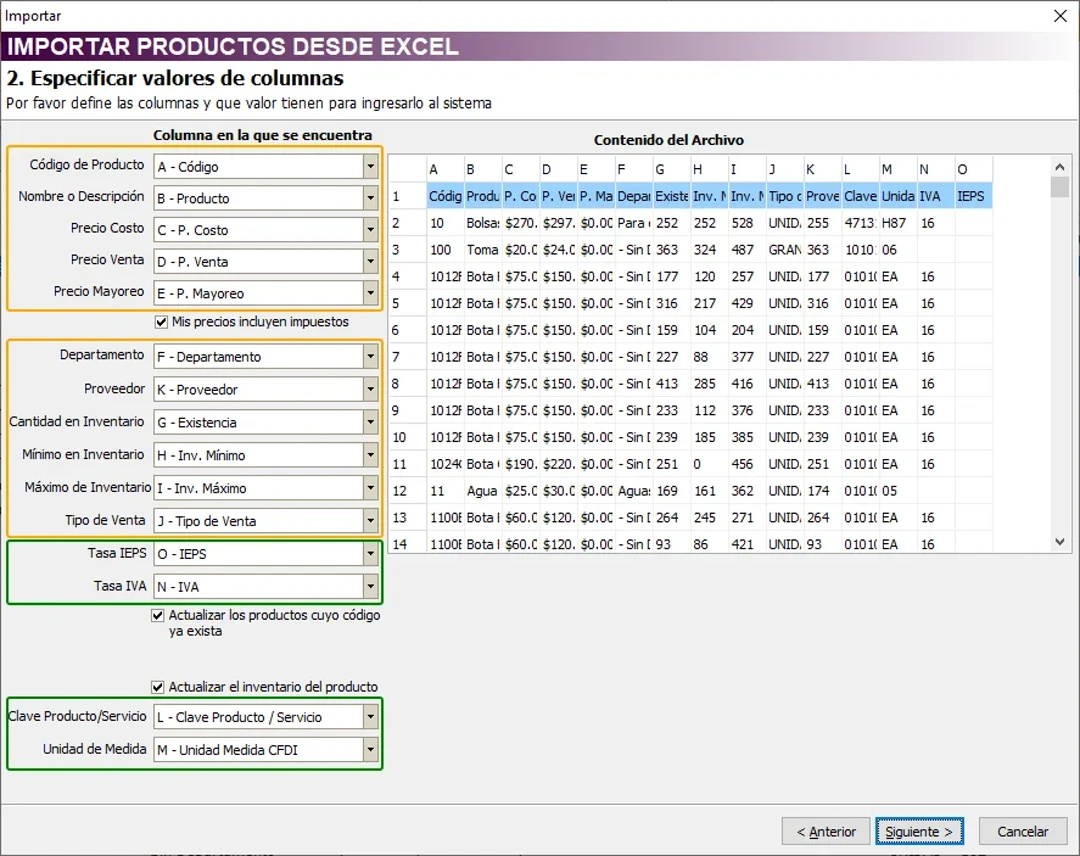Expand the Departamento dropdown list
This screenshot has width=1080, height=856.
[x=370, y=357]
